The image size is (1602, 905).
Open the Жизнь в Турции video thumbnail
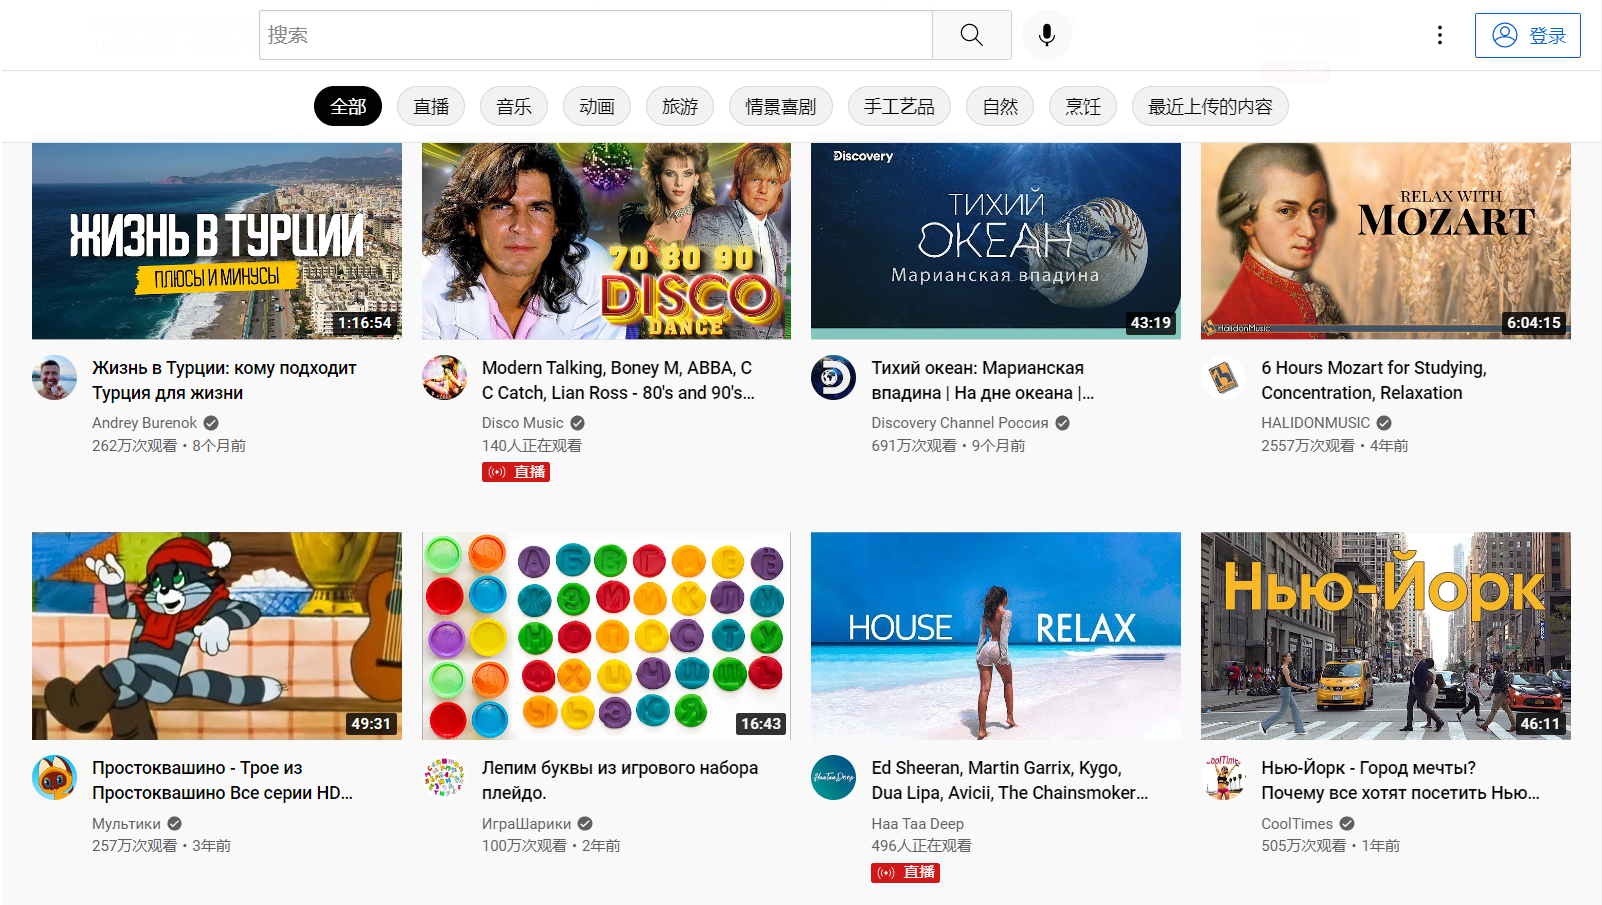click(x=217, y=241)
